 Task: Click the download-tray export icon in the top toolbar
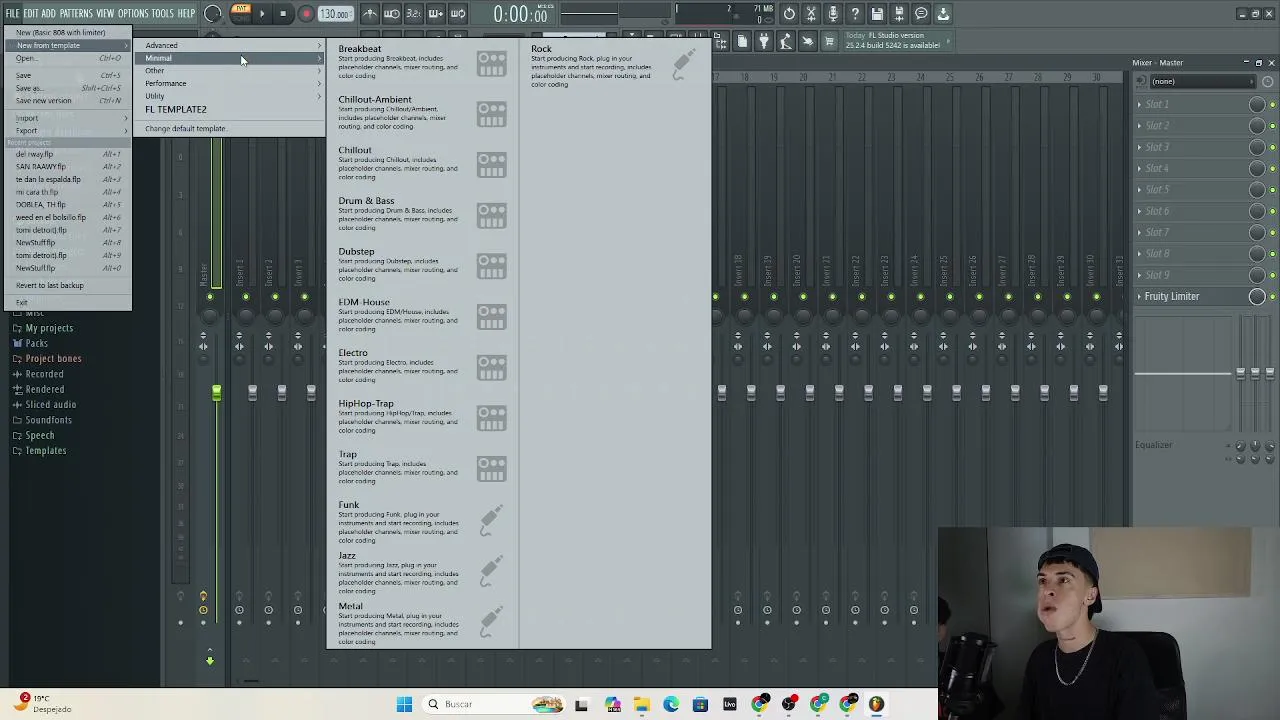point(943,14)
